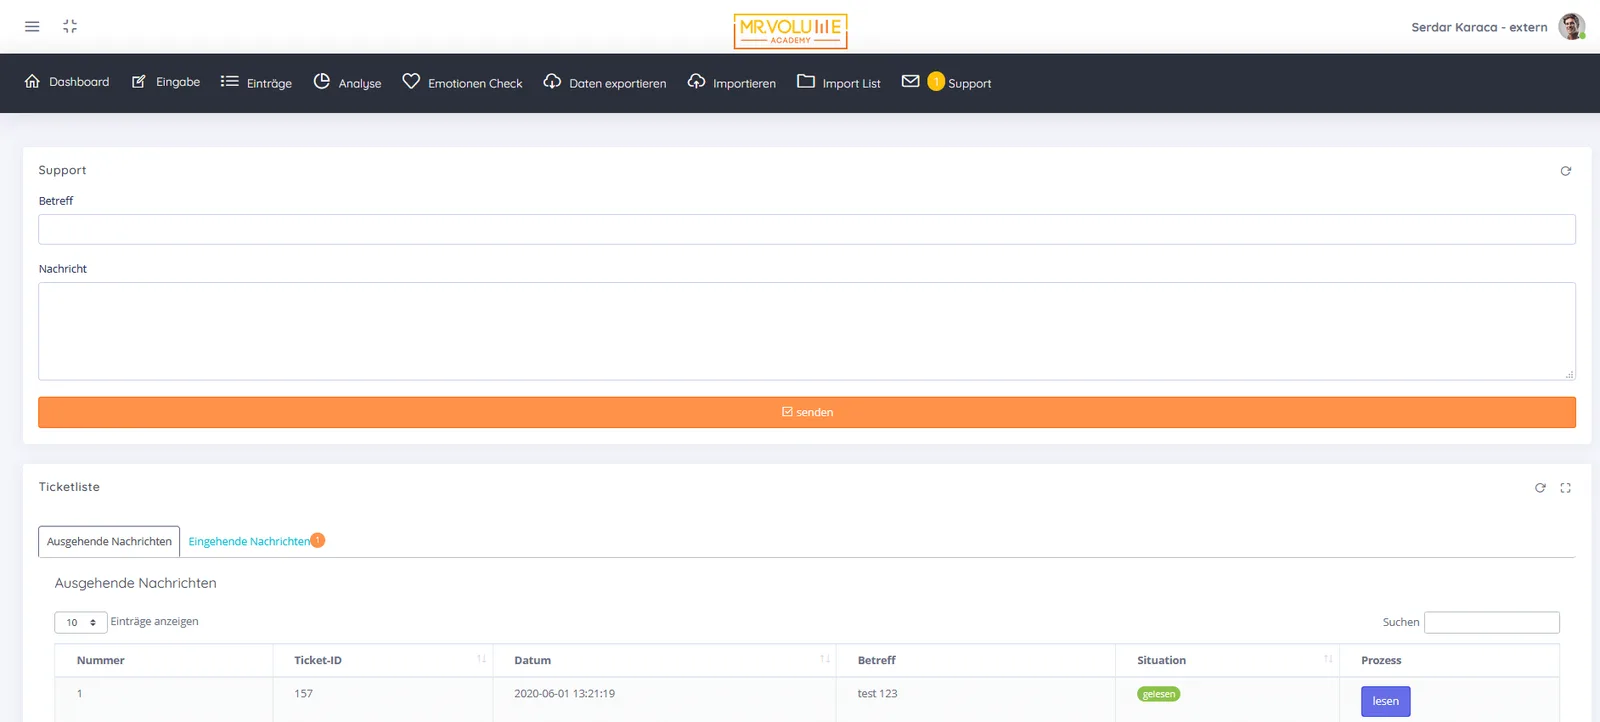Open Daten exportieren page
Screen dimensions: 1600x722
[605, 82]
